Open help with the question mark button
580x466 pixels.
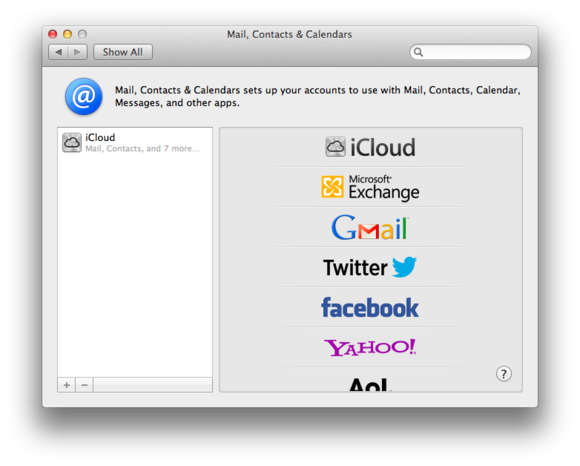(504, 374)
